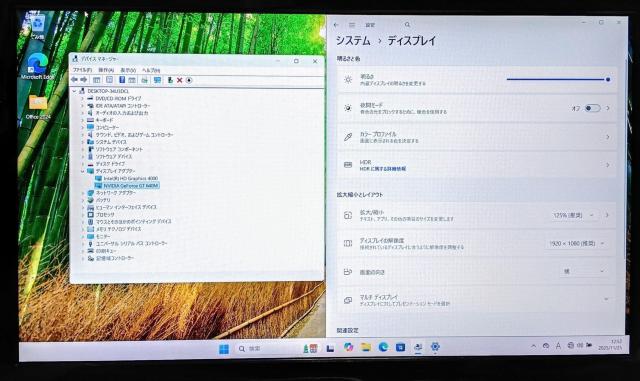Open File Explorer from taskbar
This screenshot has width=640, height=381.
[366, 348]
